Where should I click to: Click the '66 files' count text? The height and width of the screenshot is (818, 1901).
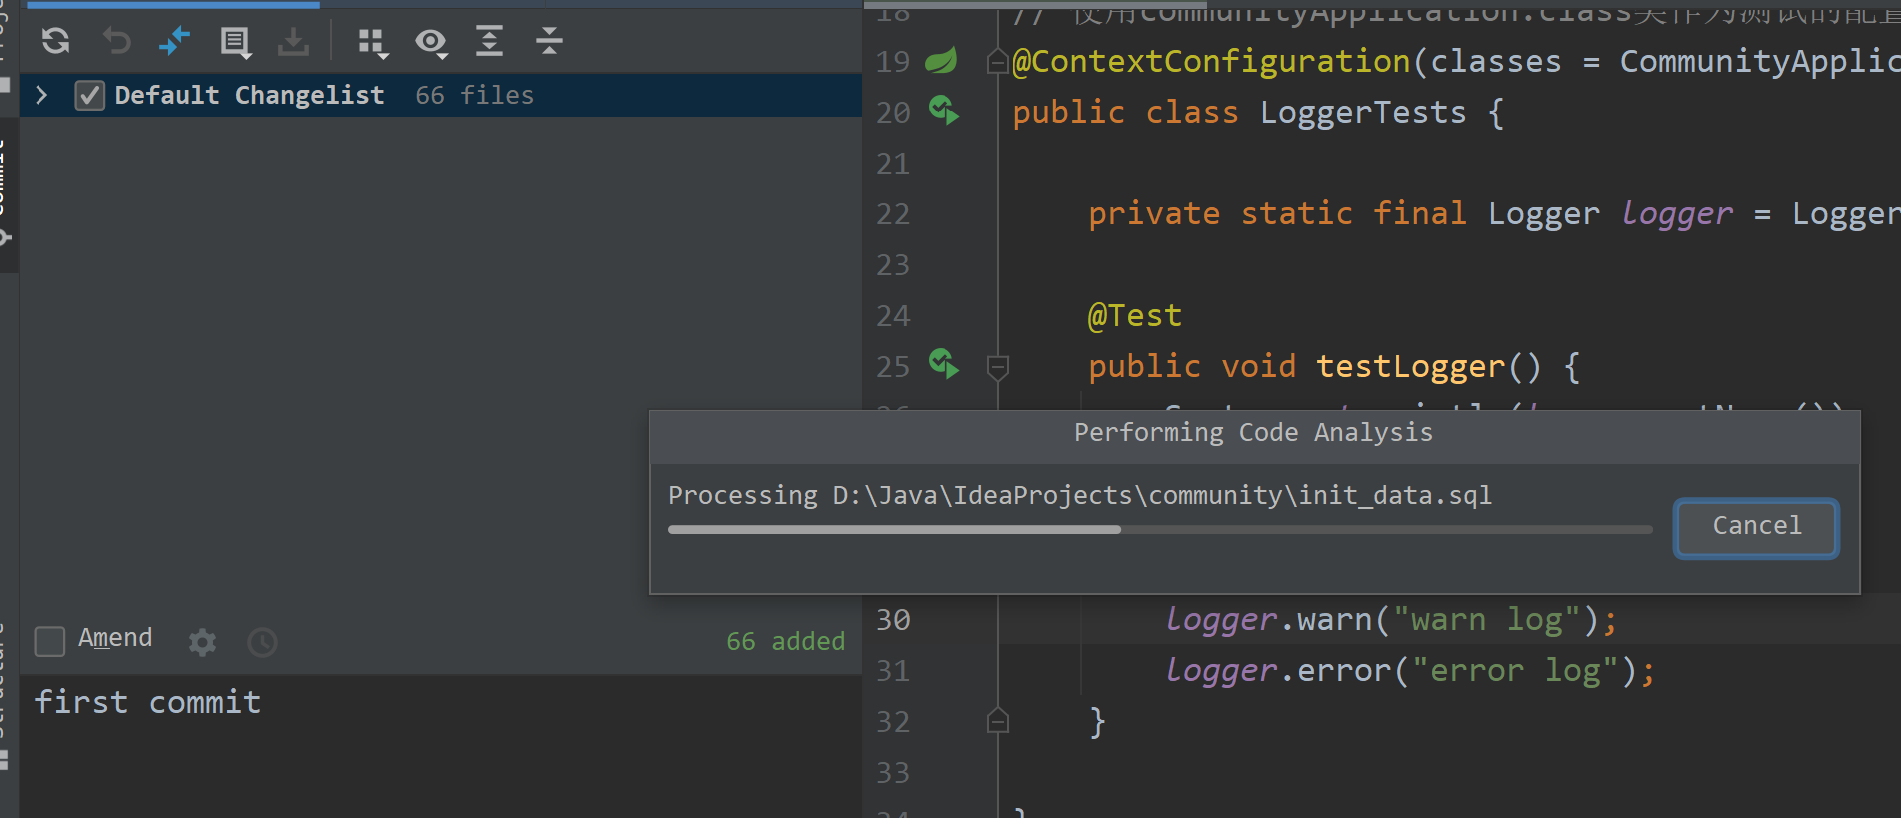[x=474, y=95]
